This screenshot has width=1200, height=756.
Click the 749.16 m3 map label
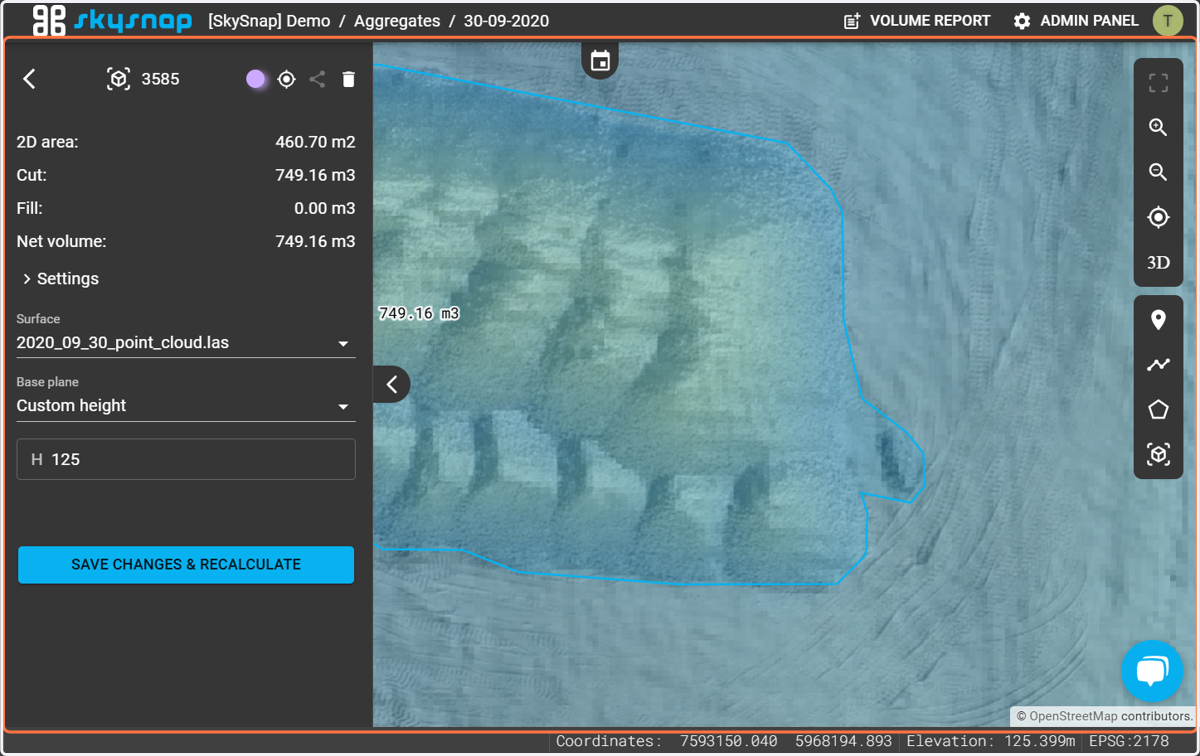(x=419, y=313)
